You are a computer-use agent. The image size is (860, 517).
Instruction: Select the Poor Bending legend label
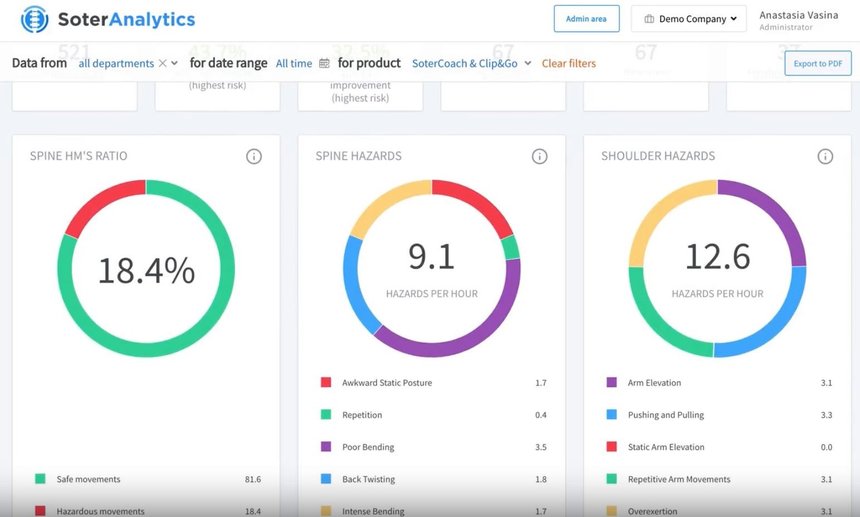(368, 447)
